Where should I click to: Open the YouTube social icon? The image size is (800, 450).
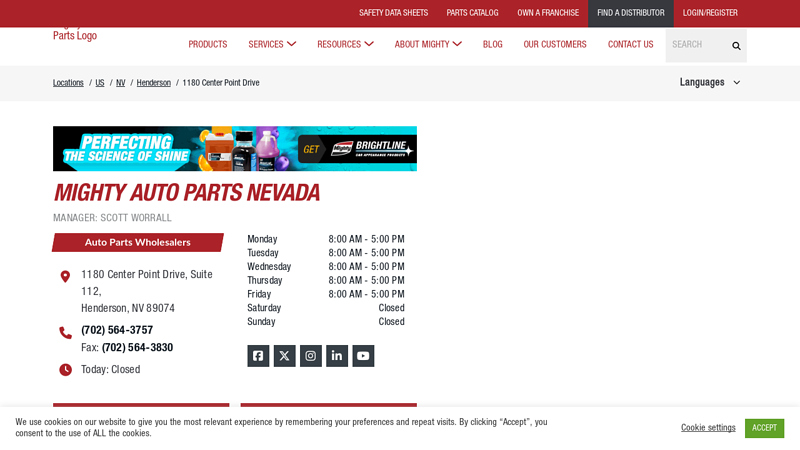click(363, 356)
